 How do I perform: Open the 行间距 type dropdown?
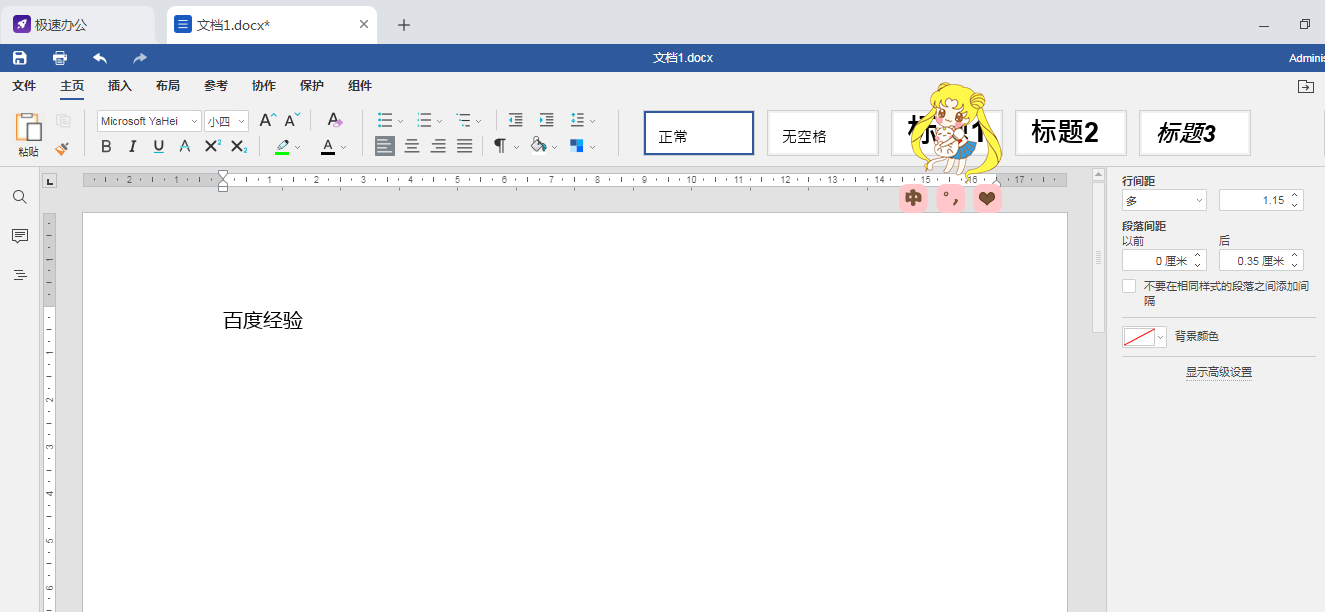[x=1164, y=200]
